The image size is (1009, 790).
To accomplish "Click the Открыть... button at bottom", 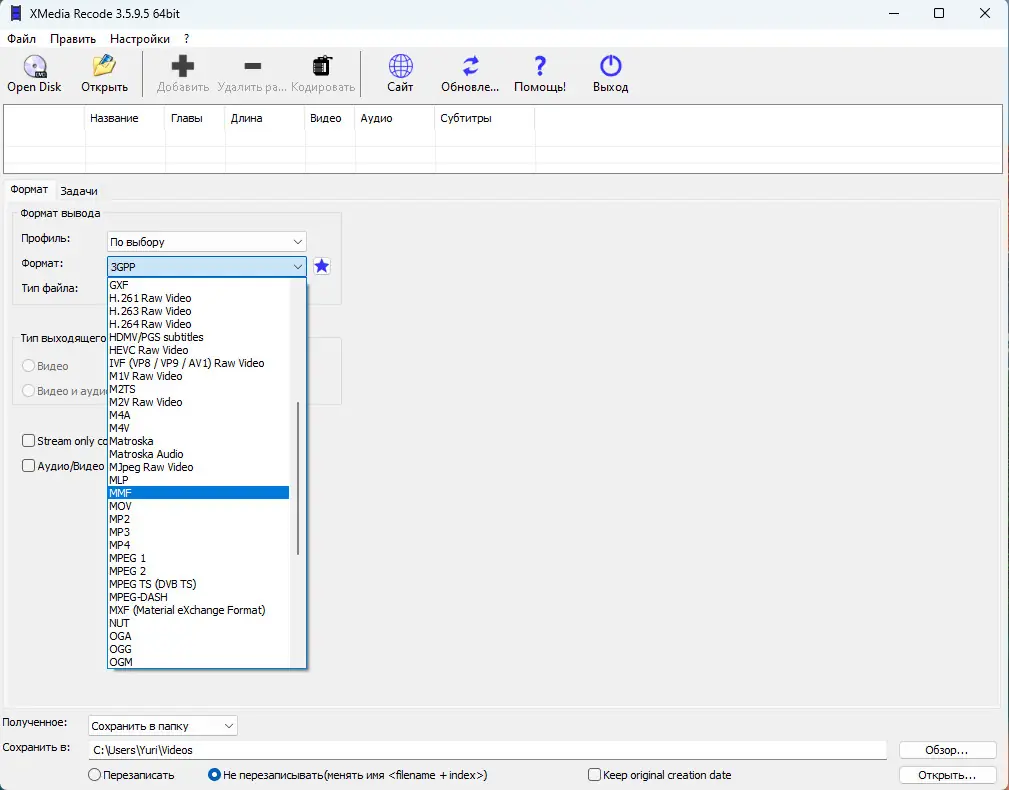I will click(x=946, y=775).
